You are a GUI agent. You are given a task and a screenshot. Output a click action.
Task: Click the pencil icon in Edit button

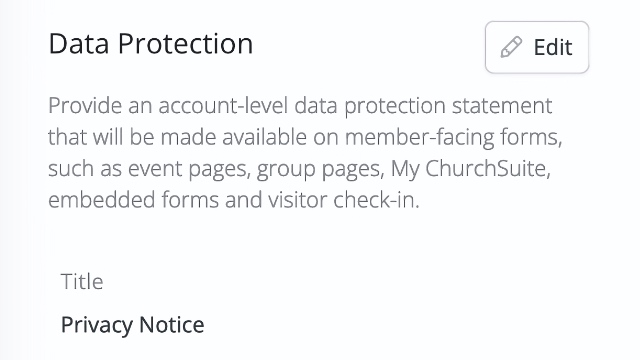point(511,47)
